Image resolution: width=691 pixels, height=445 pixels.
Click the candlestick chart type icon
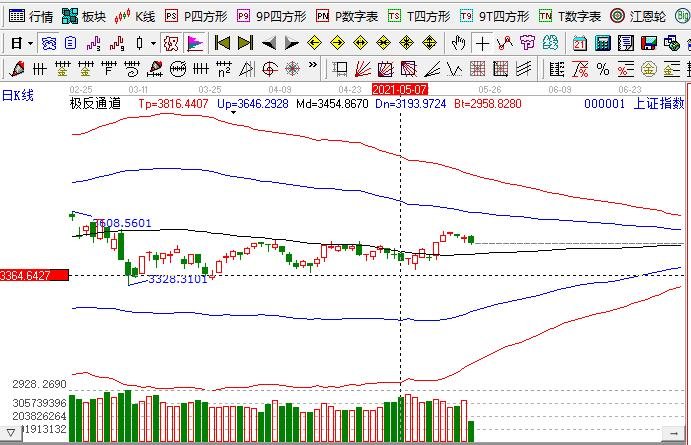139,43
